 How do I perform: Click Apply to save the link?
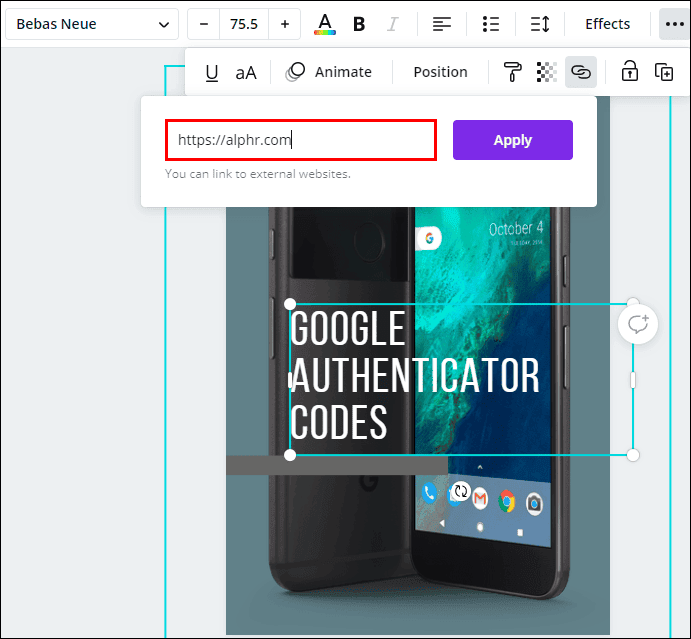tap(512, 140)
